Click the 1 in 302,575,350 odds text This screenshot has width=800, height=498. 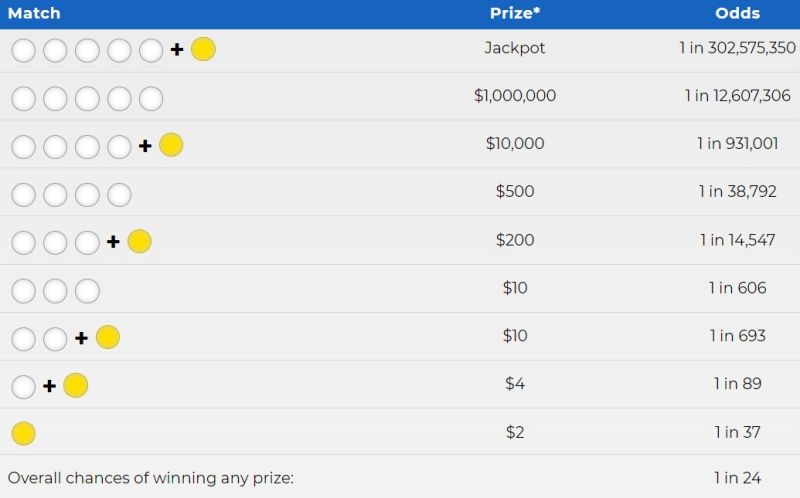click(737, 47)
